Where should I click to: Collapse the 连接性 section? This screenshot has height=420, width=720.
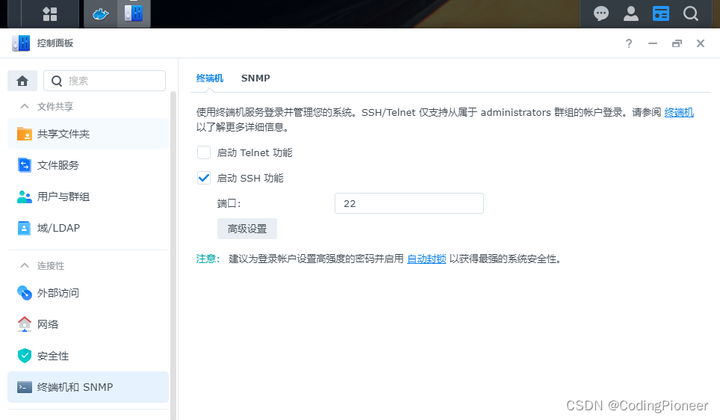click(x=24, y=266)
